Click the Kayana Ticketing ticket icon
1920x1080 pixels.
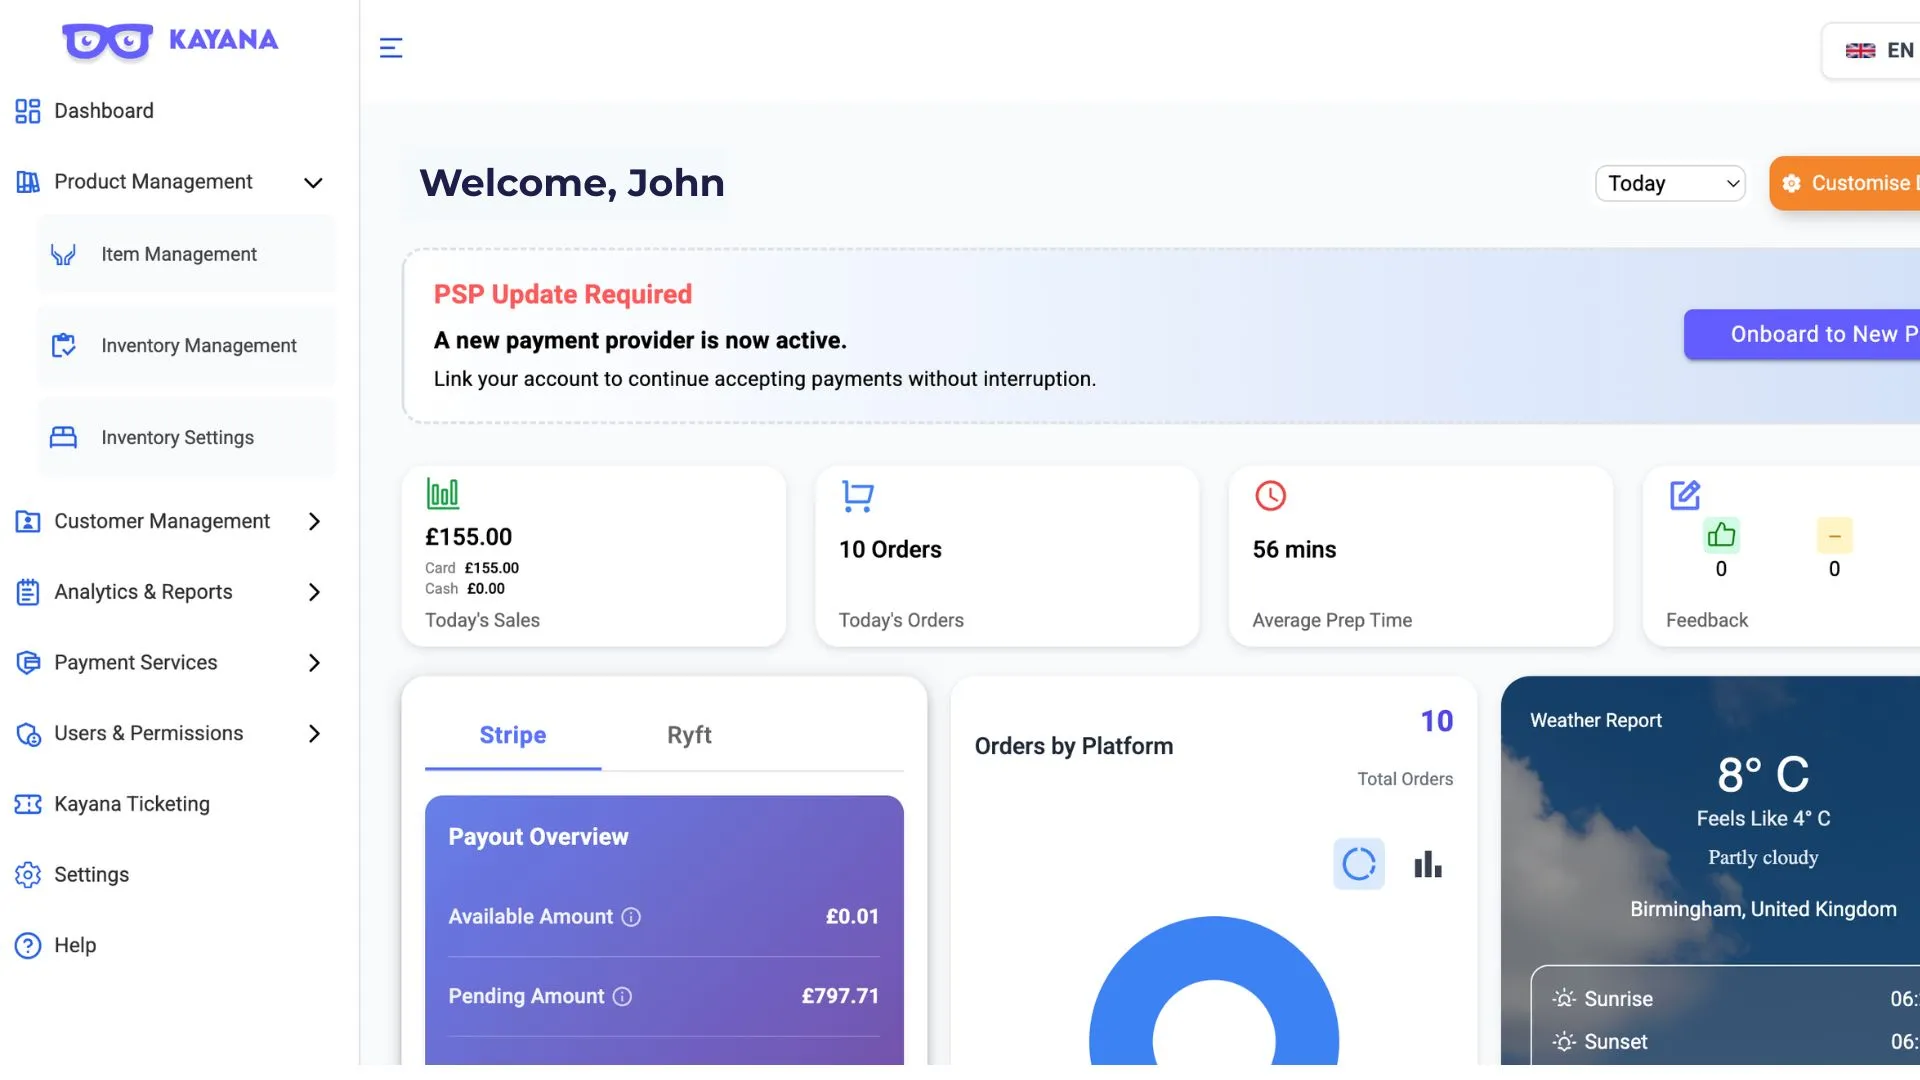[x=28, y=804]
